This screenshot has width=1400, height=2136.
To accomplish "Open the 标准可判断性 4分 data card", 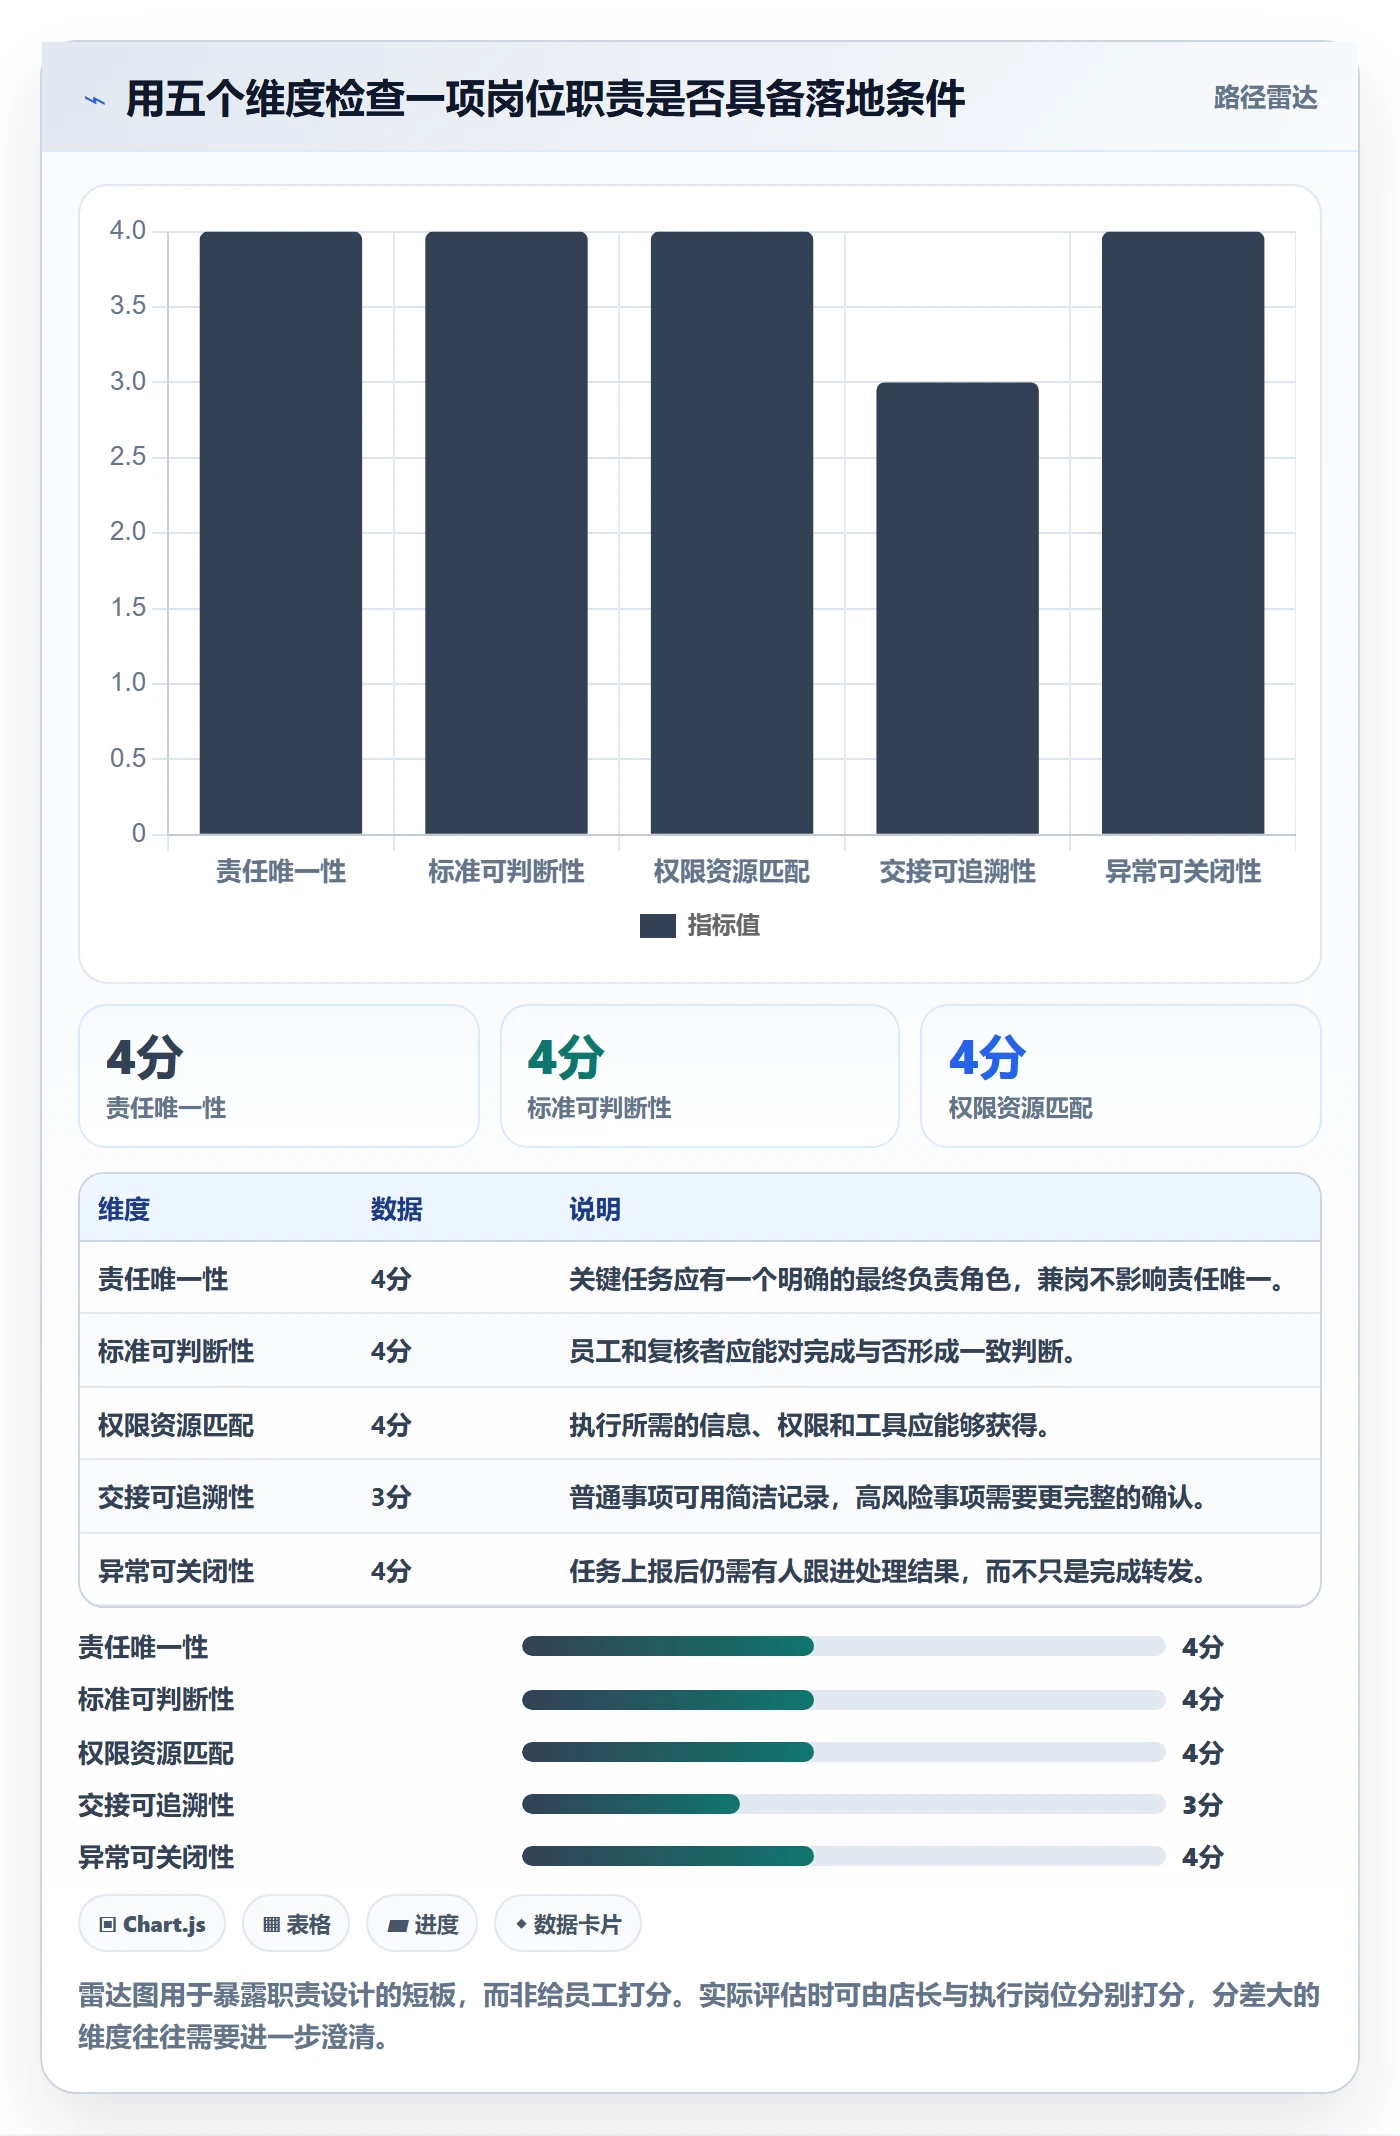I will click(x=700, y=1076).
